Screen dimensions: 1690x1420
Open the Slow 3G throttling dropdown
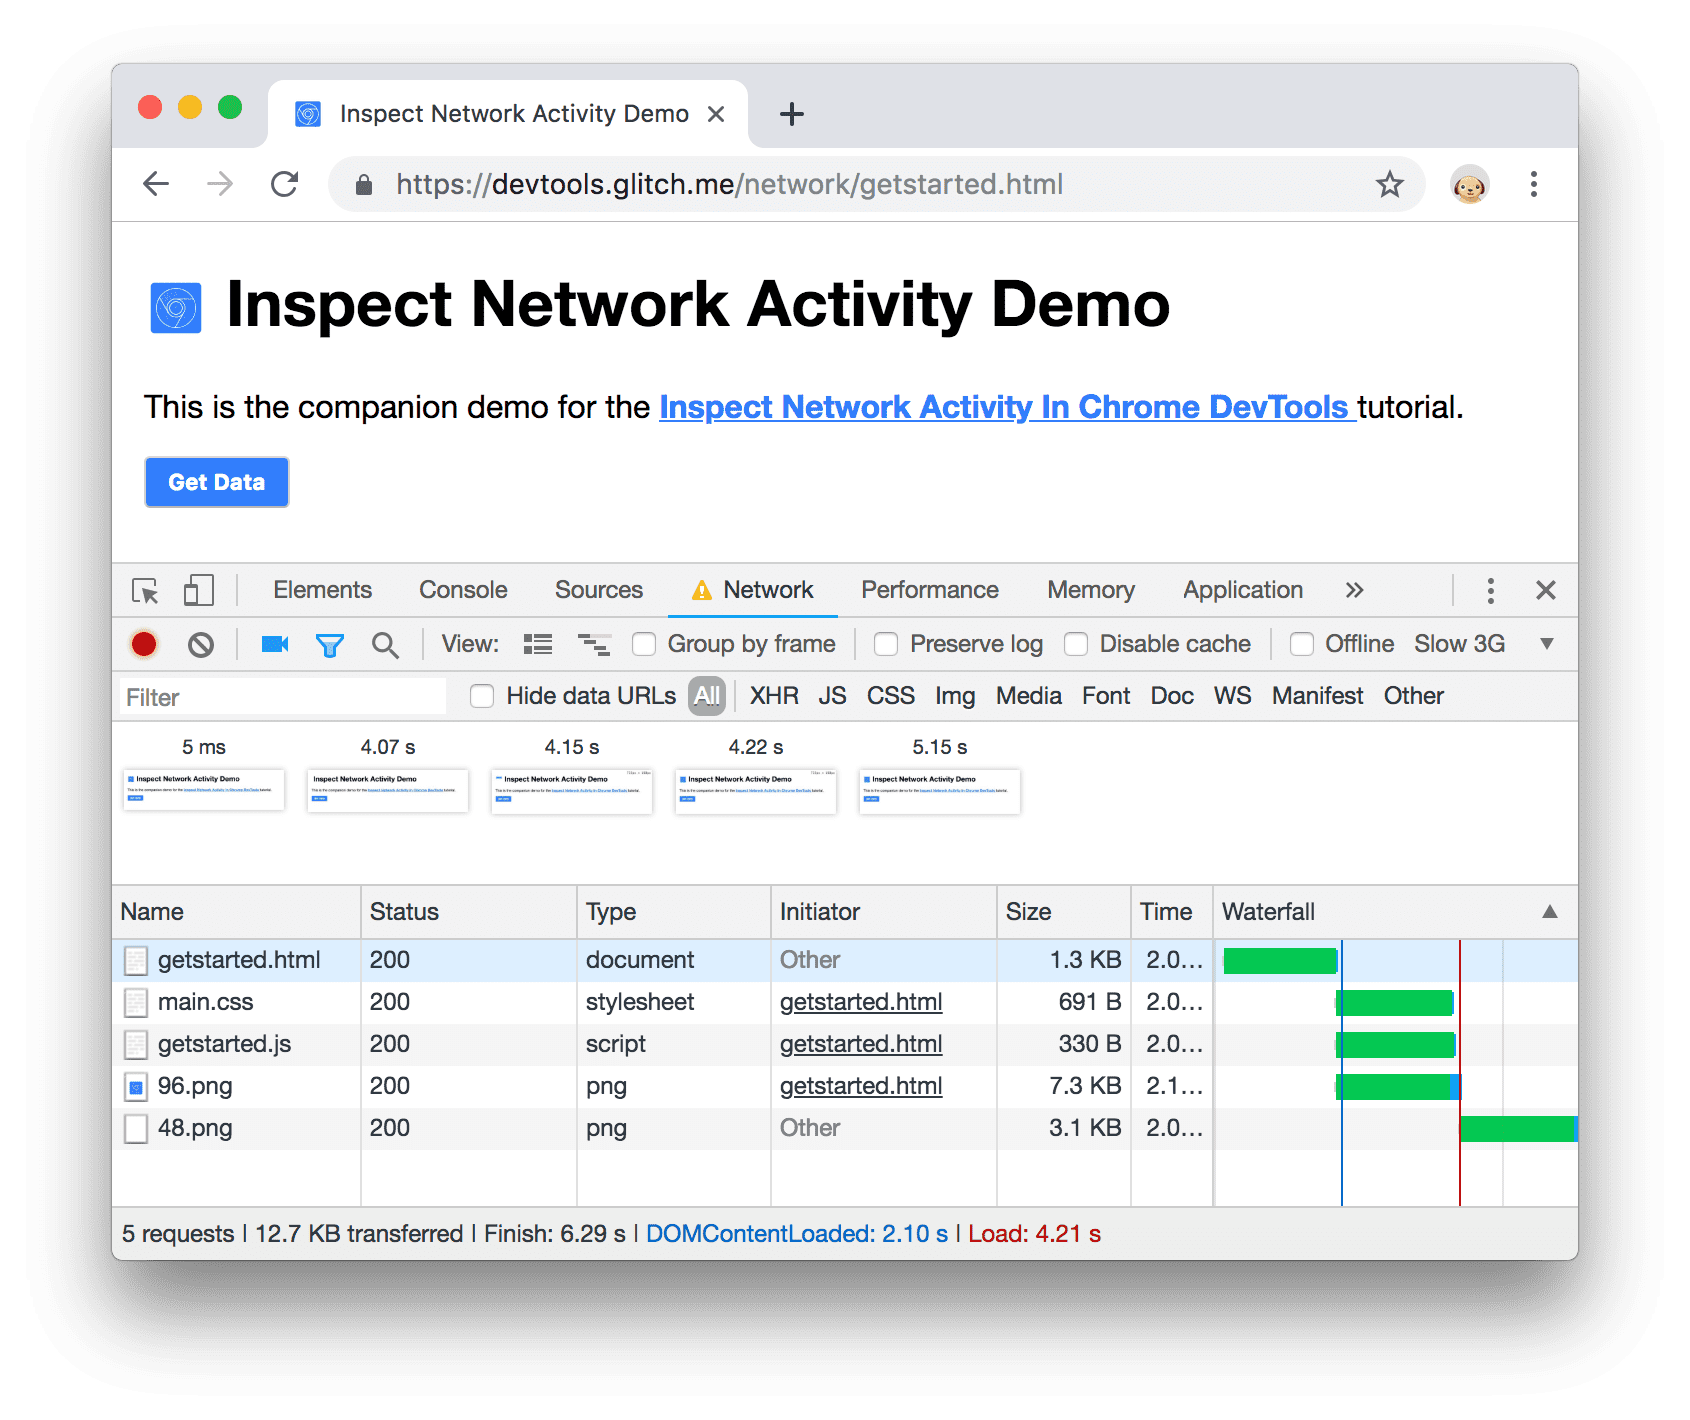pos(1484,644)
